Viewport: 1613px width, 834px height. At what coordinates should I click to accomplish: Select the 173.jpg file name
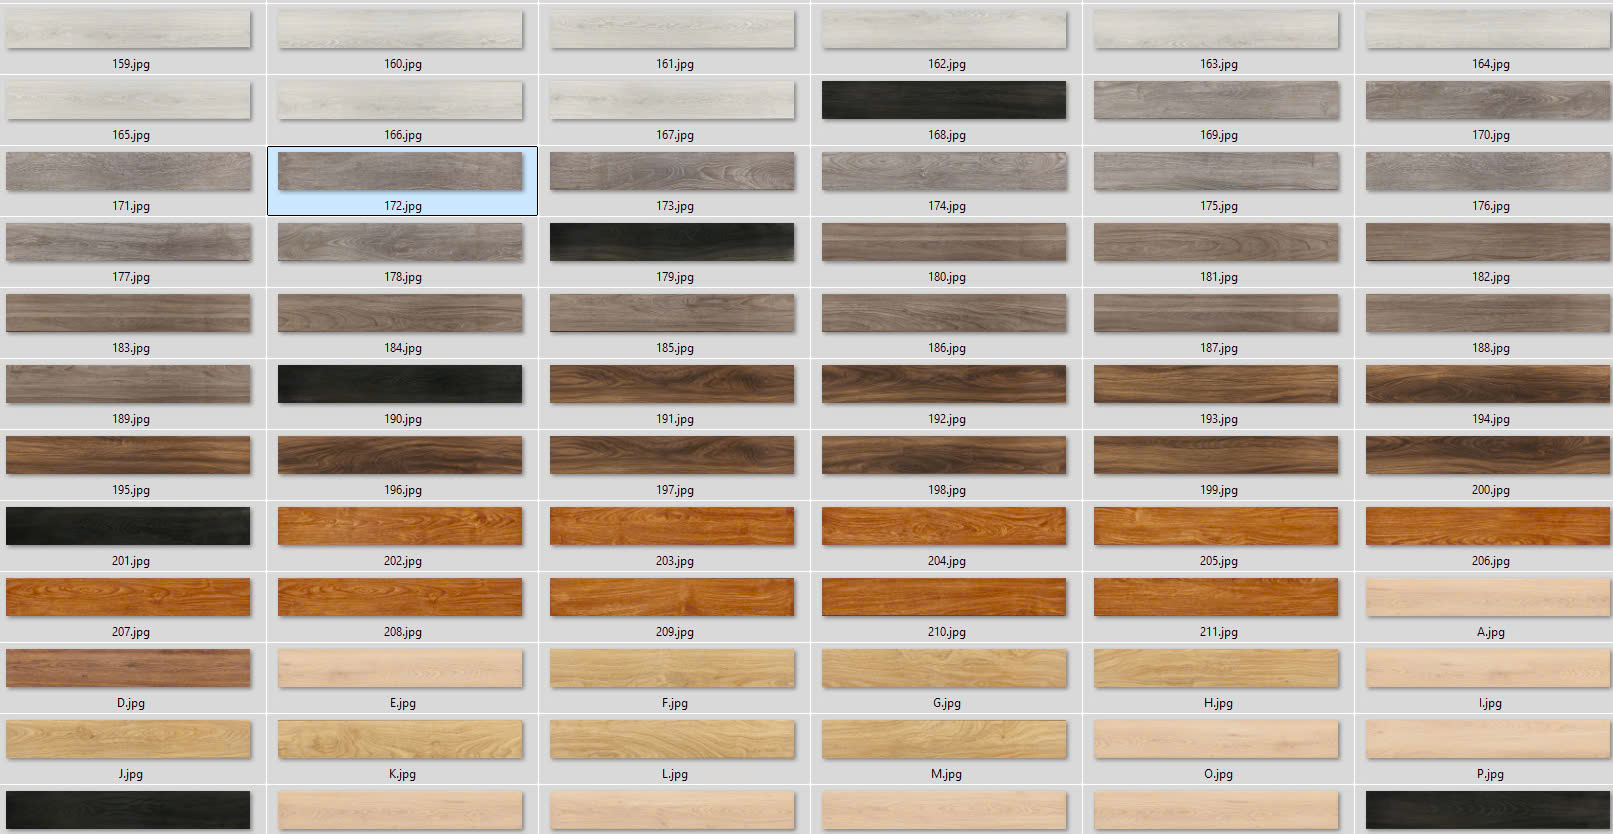[675, 206]
